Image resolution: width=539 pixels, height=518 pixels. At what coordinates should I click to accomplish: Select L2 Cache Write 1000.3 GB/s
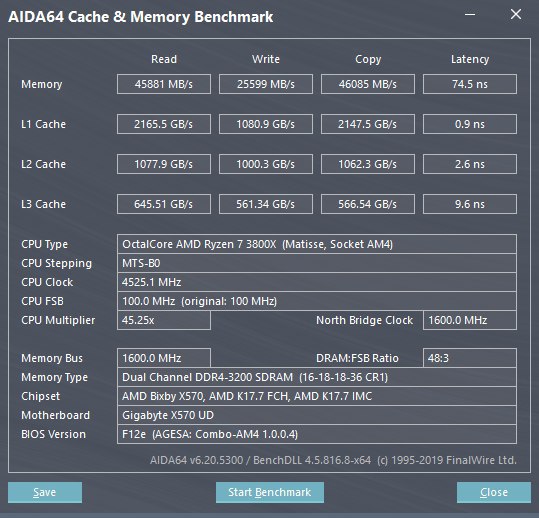266,164
